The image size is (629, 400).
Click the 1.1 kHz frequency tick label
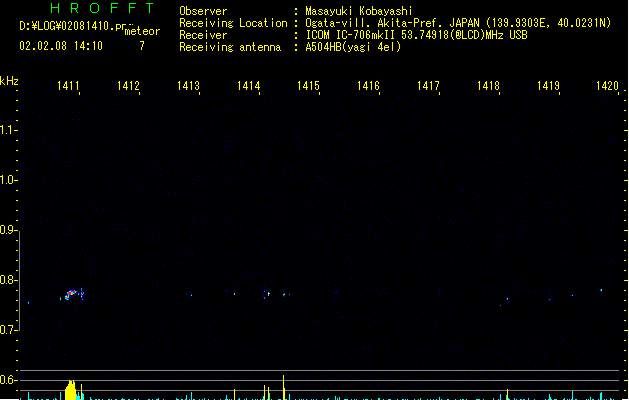pos(8,130)
